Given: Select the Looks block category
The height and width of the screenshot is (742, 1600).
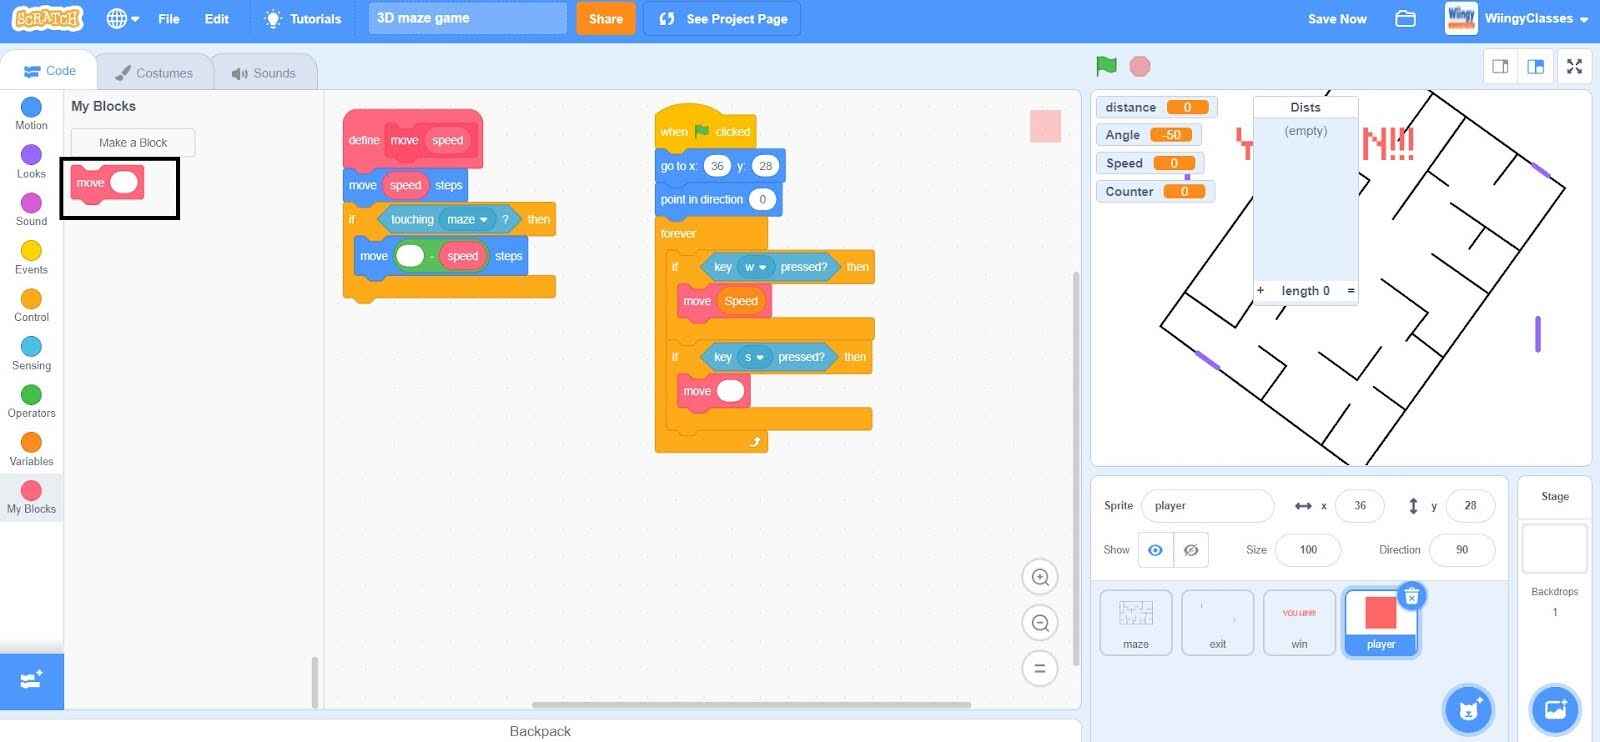Looking at the screenshot, I should tap(31, 162).
